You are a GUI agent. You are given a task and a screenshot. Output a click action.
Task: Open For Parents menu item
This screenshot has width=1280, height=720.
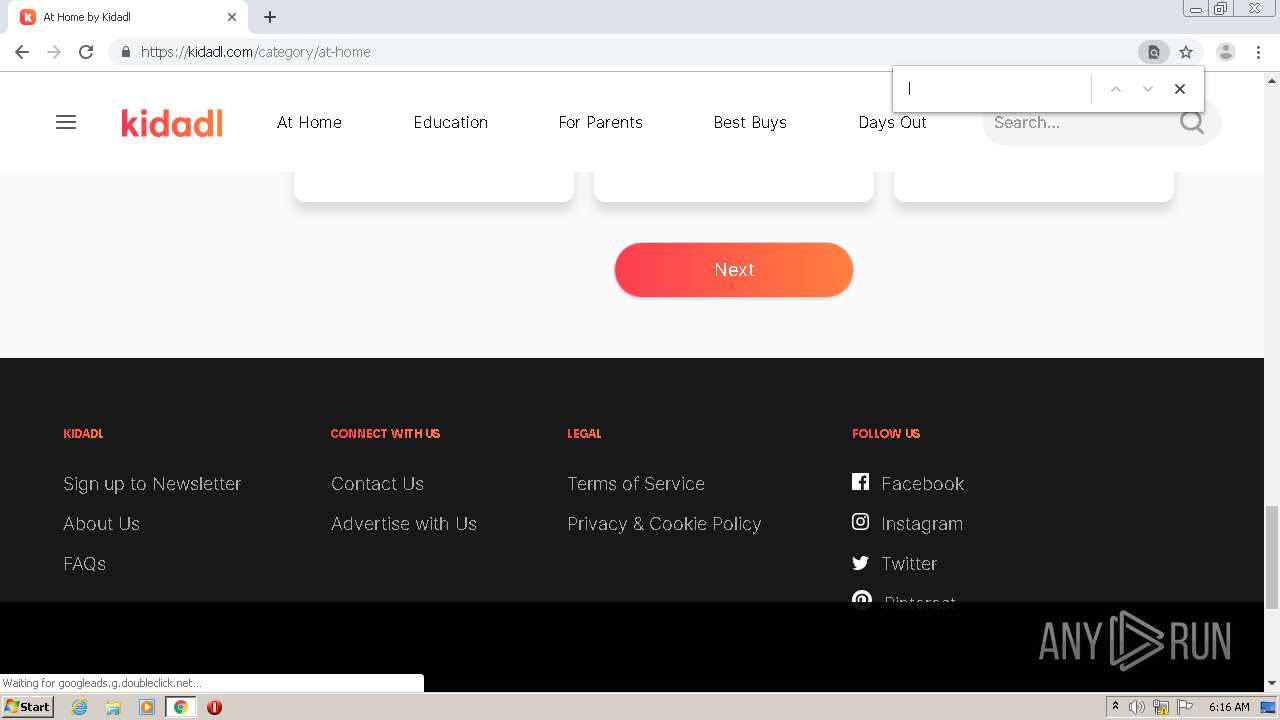(x=601, y=122)
